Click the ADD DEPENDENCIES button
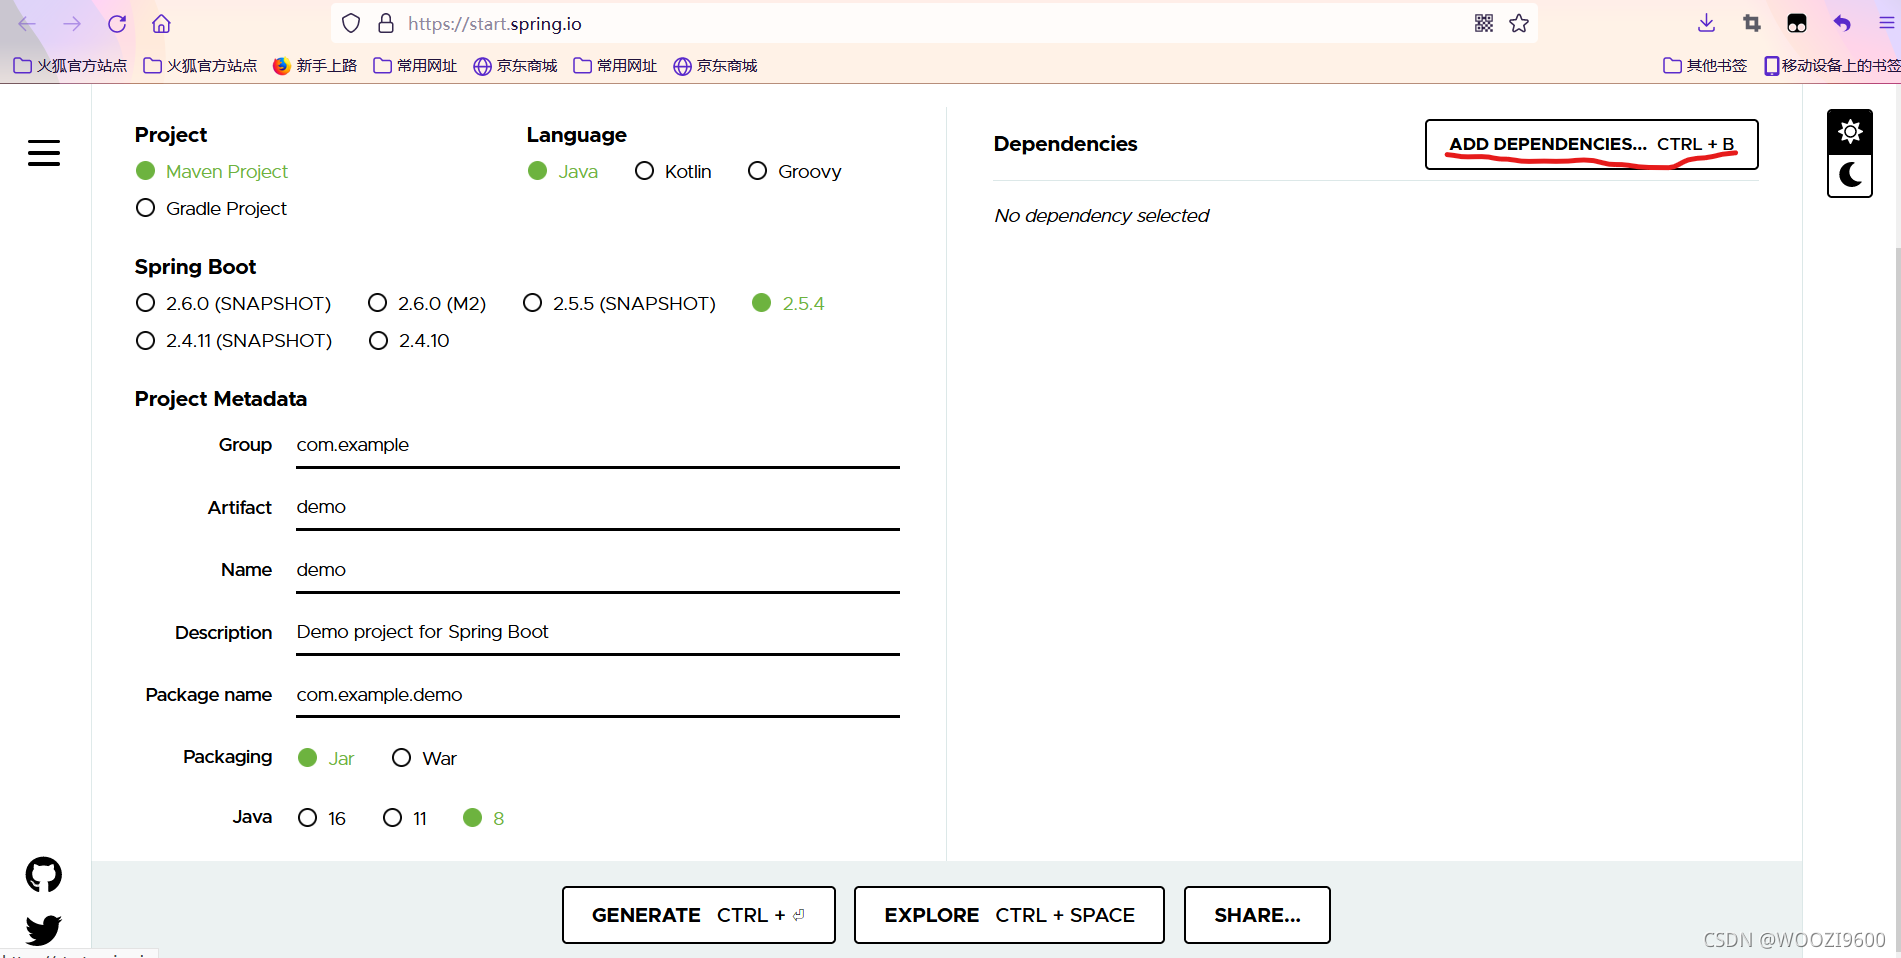1901x958 pixels. point(1591,144)
